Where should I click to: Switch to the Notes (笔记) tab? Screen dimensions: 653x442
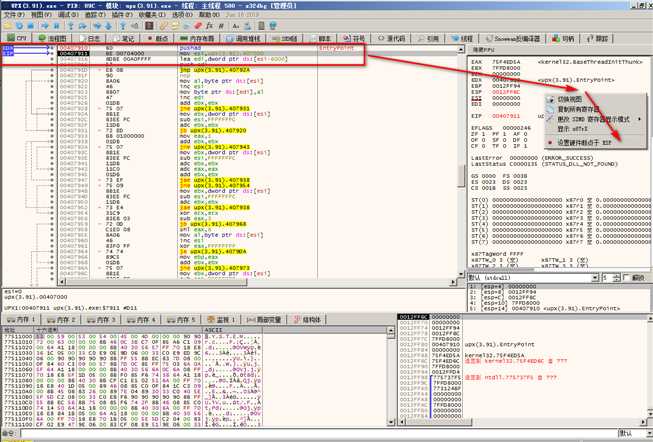[122, 38]
